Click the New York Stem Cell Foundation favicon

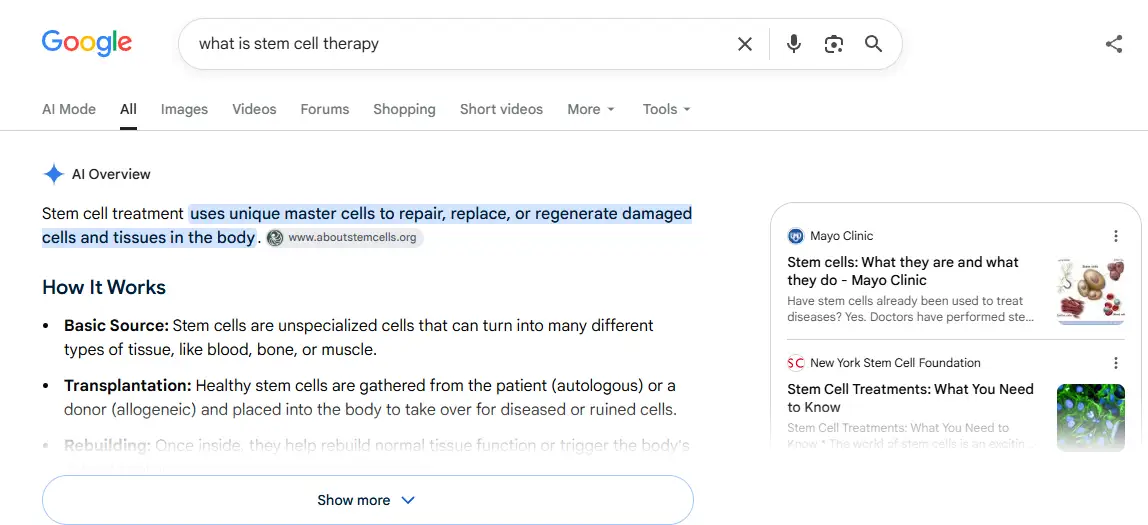(x=796, y=362)
